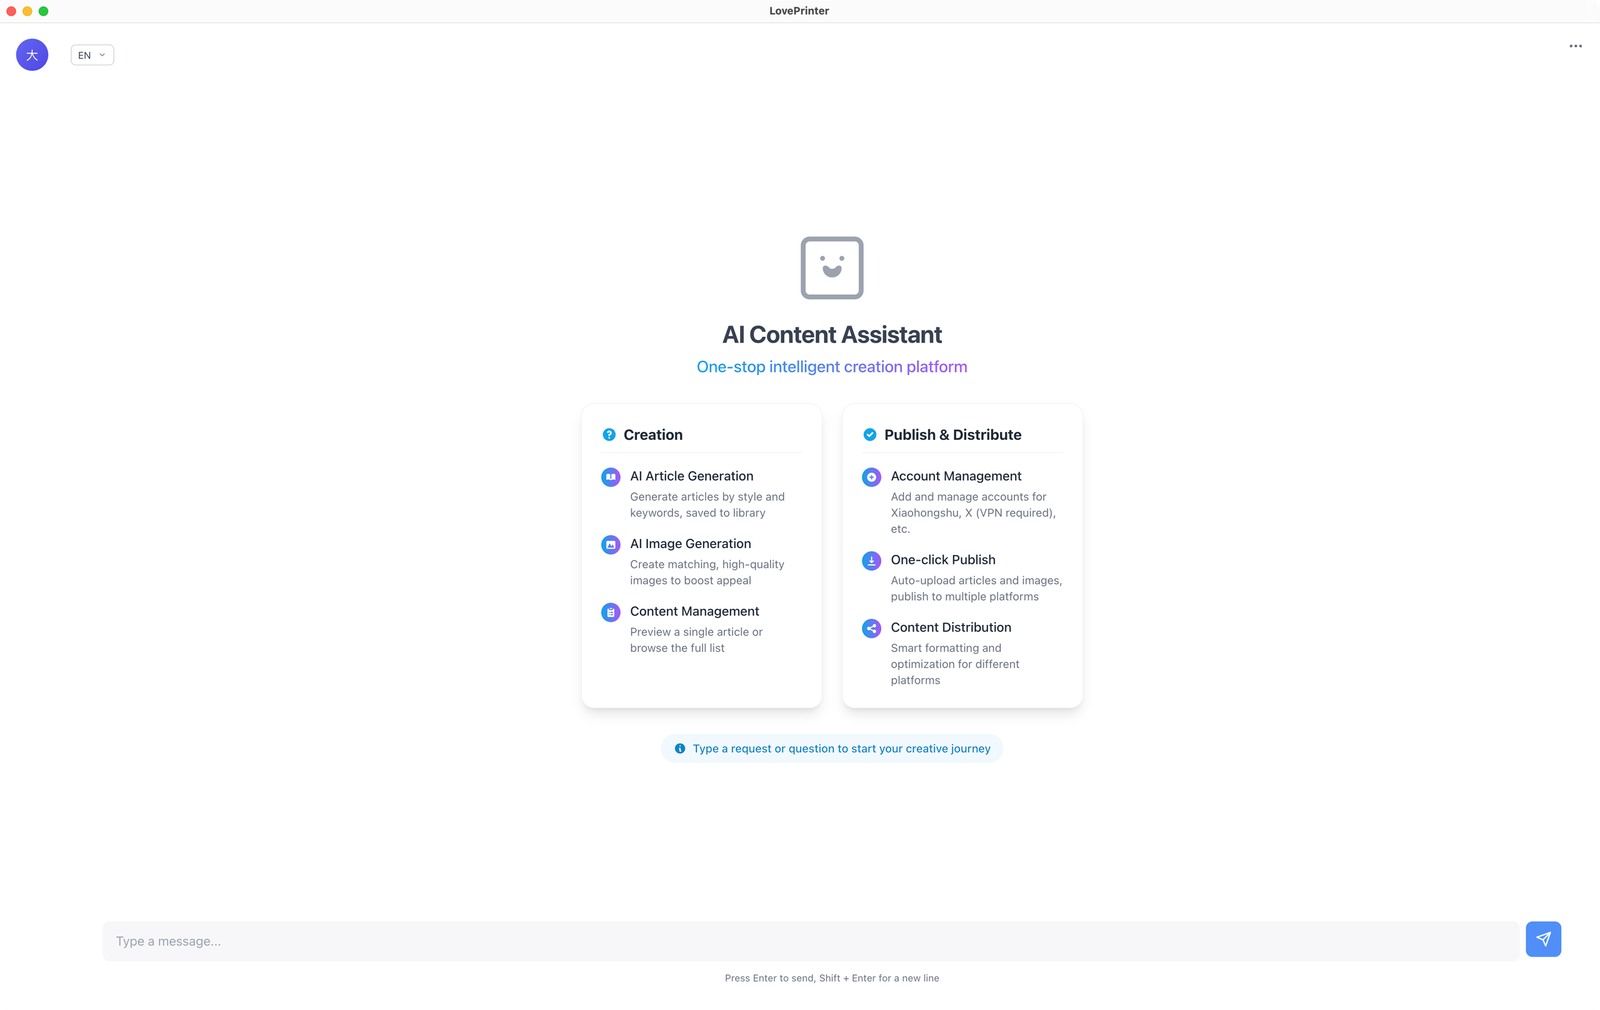Click the LovePrinter window title

(x=799, y=11)
